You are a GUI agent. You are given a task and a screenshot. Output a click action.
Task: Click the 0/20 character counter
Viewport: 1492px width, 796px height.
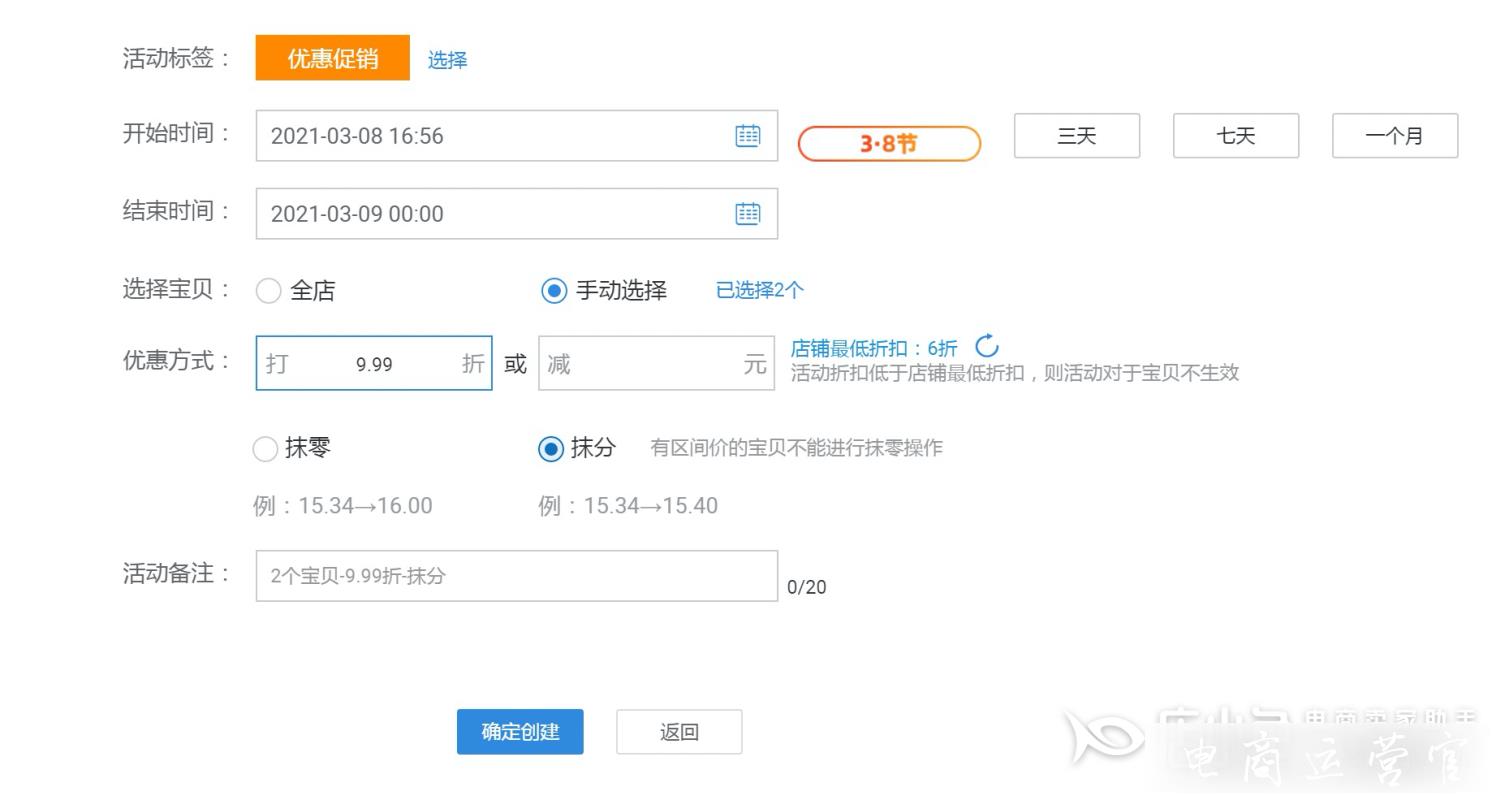[x=807, y=587]
